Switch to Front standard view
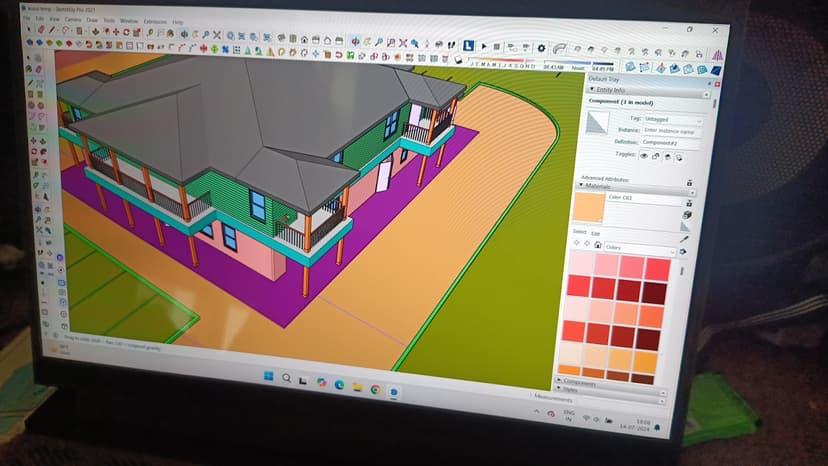 [305, 39]
